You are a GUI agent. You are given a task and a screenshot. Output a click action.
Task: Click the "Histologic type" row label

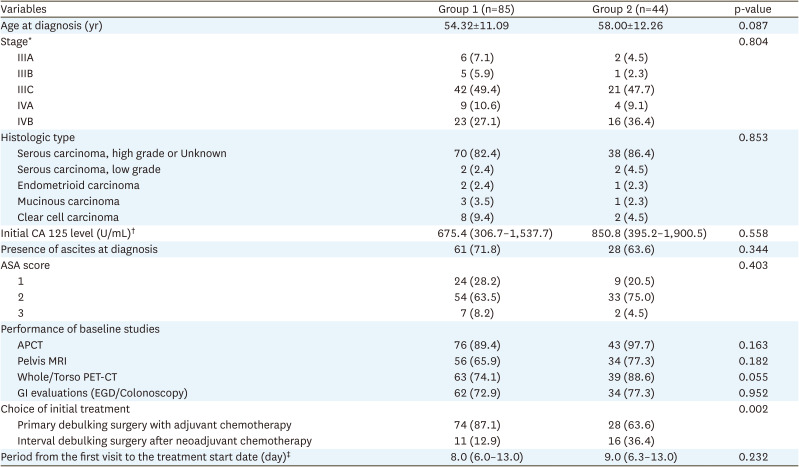tap(38, 138)
